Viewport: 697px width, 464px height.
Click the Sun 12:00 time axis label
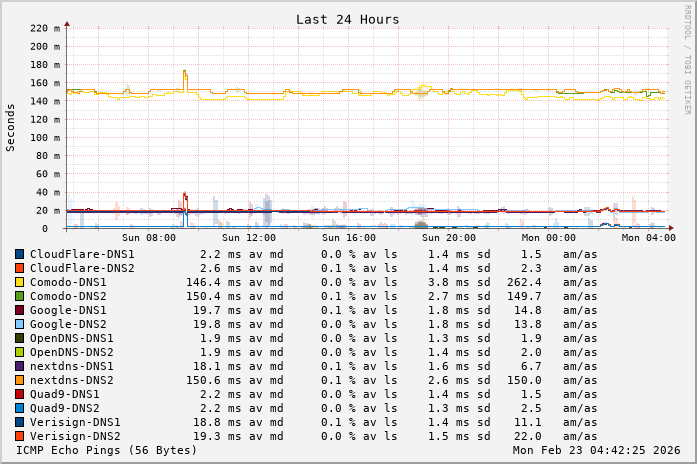pyautogui.click(x=248, y=238)
